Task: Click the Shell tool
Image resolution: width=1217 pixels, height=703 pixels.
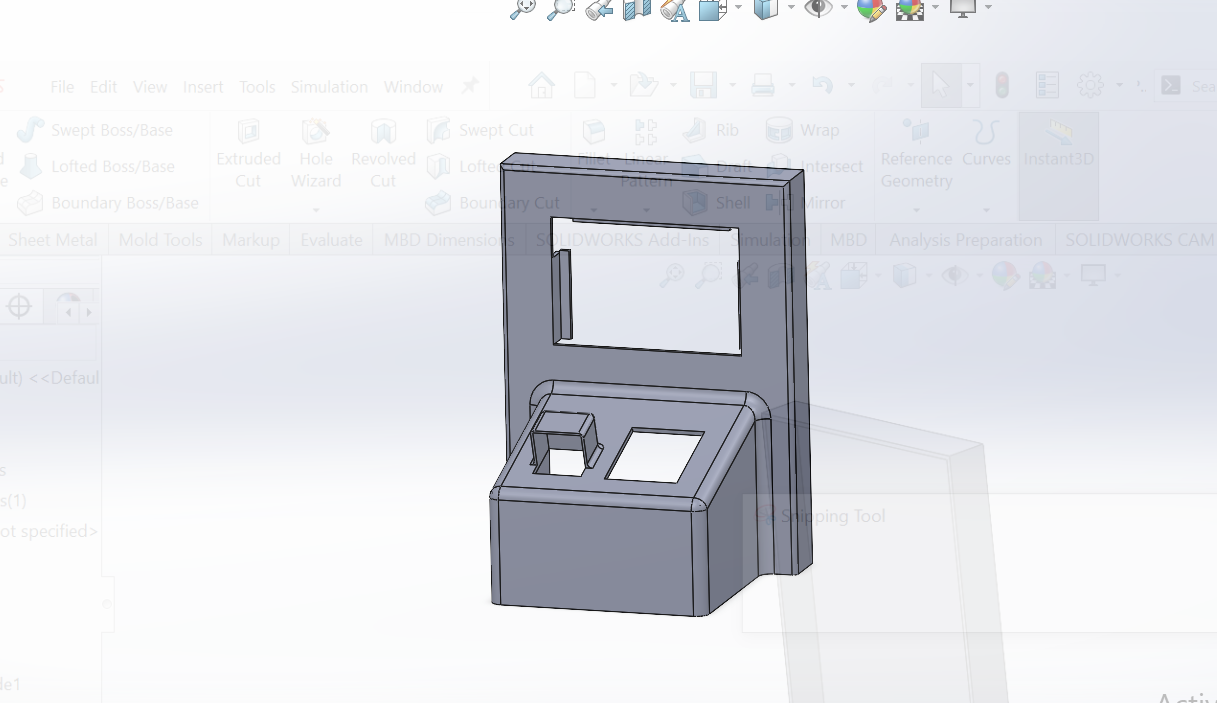Action: 716,203
